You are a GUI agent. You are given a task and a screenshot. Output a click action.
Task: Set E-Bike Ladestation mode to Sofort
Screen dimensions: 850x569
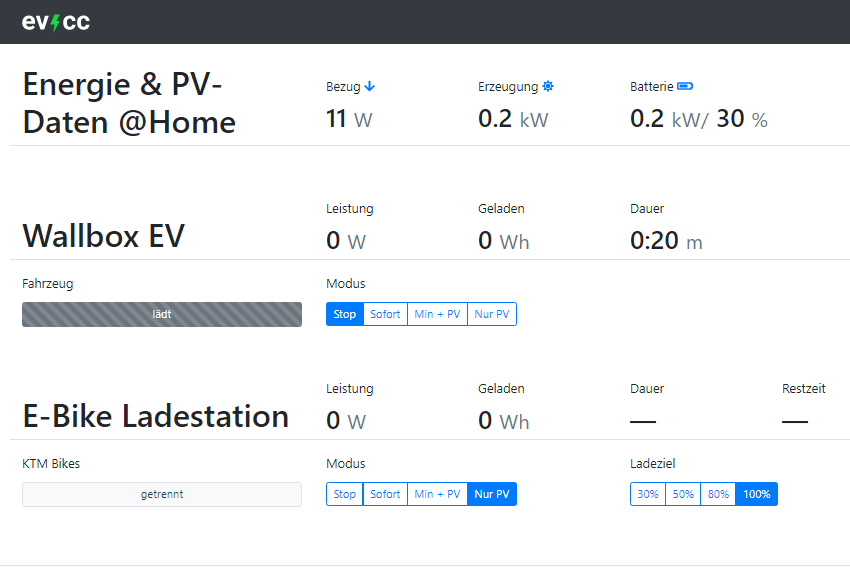(x=385, y=494)
